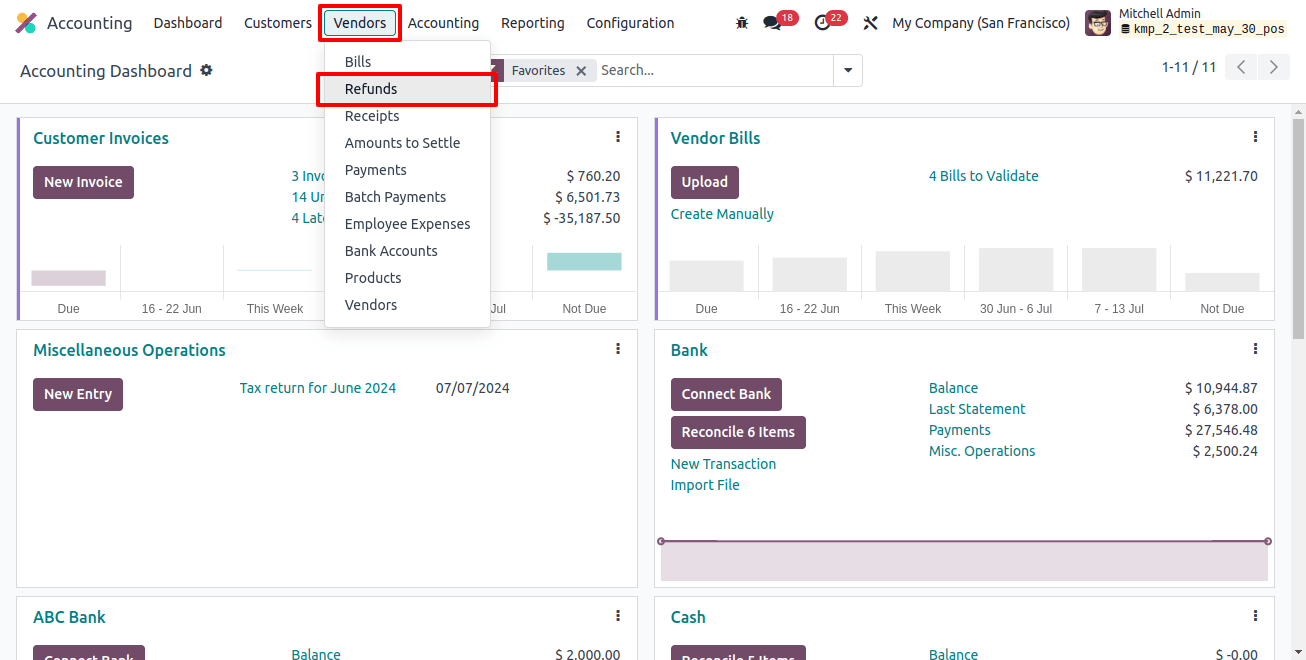Go to the next page with the right chevron
Screen dimensions: 1306x660
click(1273, 67)
